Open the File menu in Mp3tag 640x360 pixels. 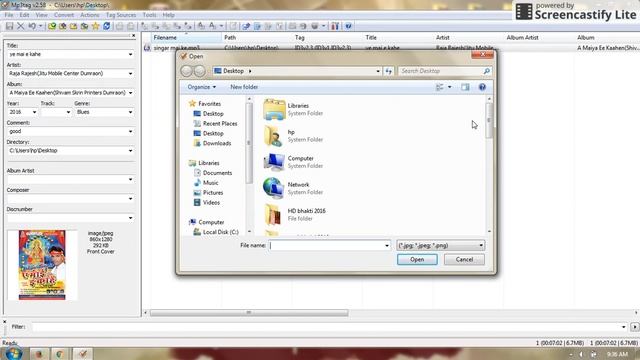click(x=9, y=15)
